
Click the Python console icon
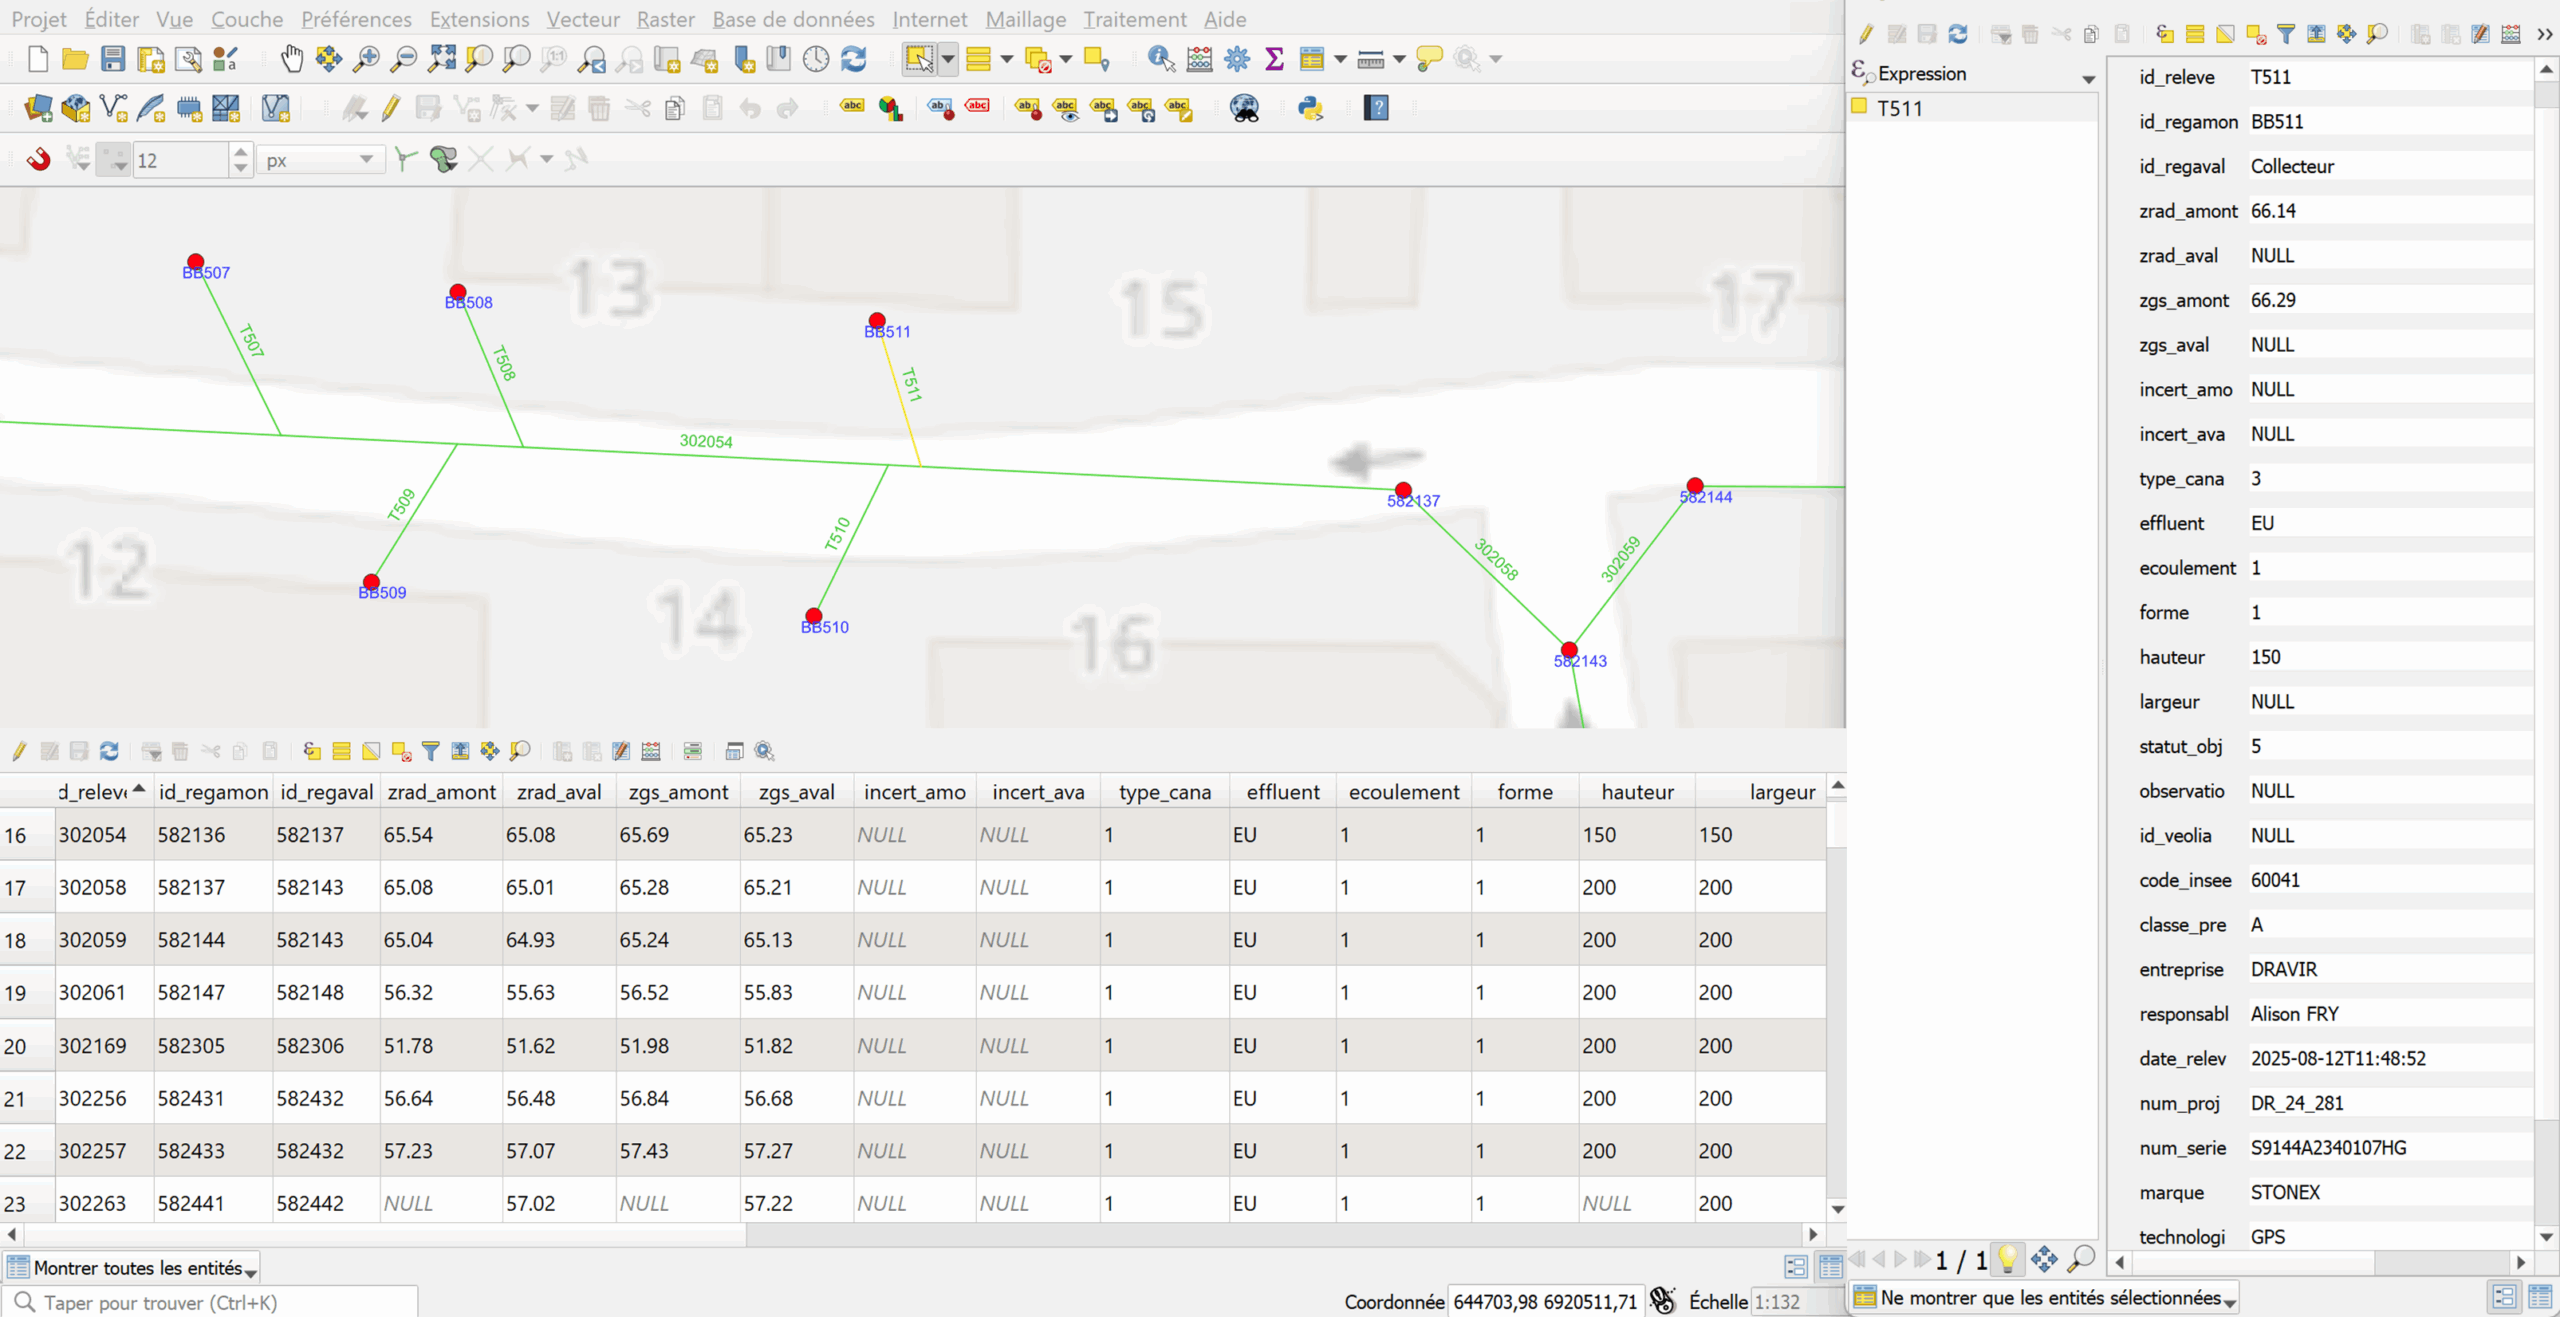tap(1310, 108)
